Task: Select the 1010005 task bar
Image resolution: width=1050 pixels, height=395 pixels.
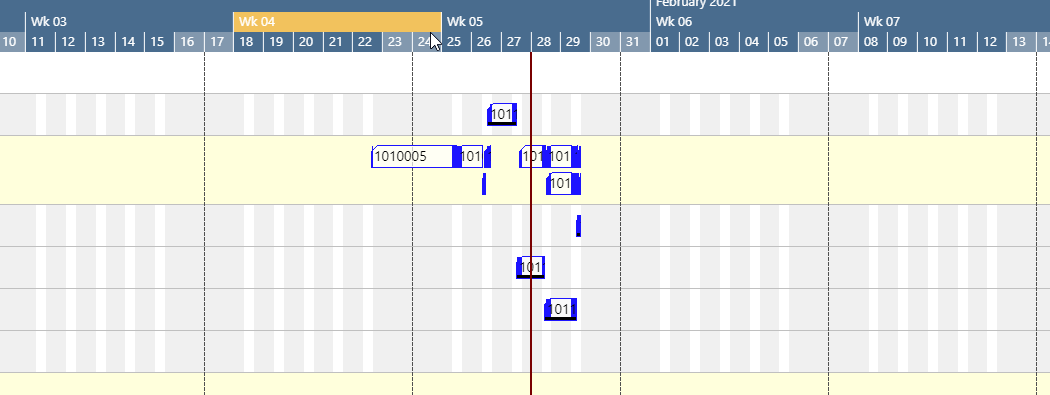Action: pyautogui.click(x=413, y=157)
